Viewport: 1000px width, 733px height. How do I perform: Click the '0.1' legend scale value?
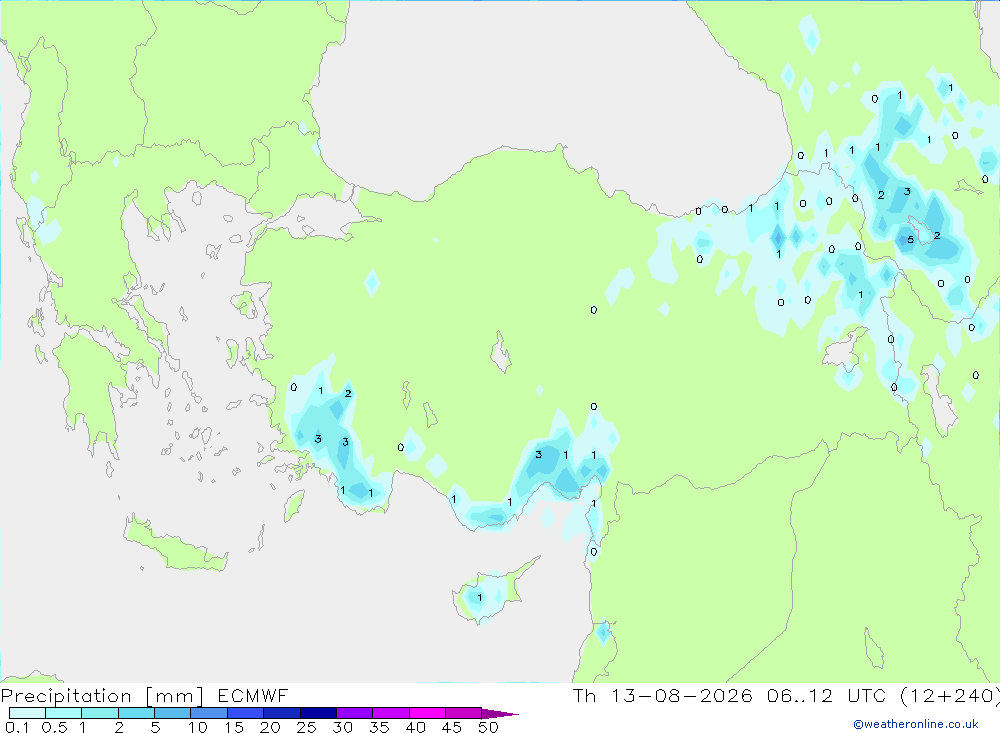pyautogui.click(x=17, y=727)
